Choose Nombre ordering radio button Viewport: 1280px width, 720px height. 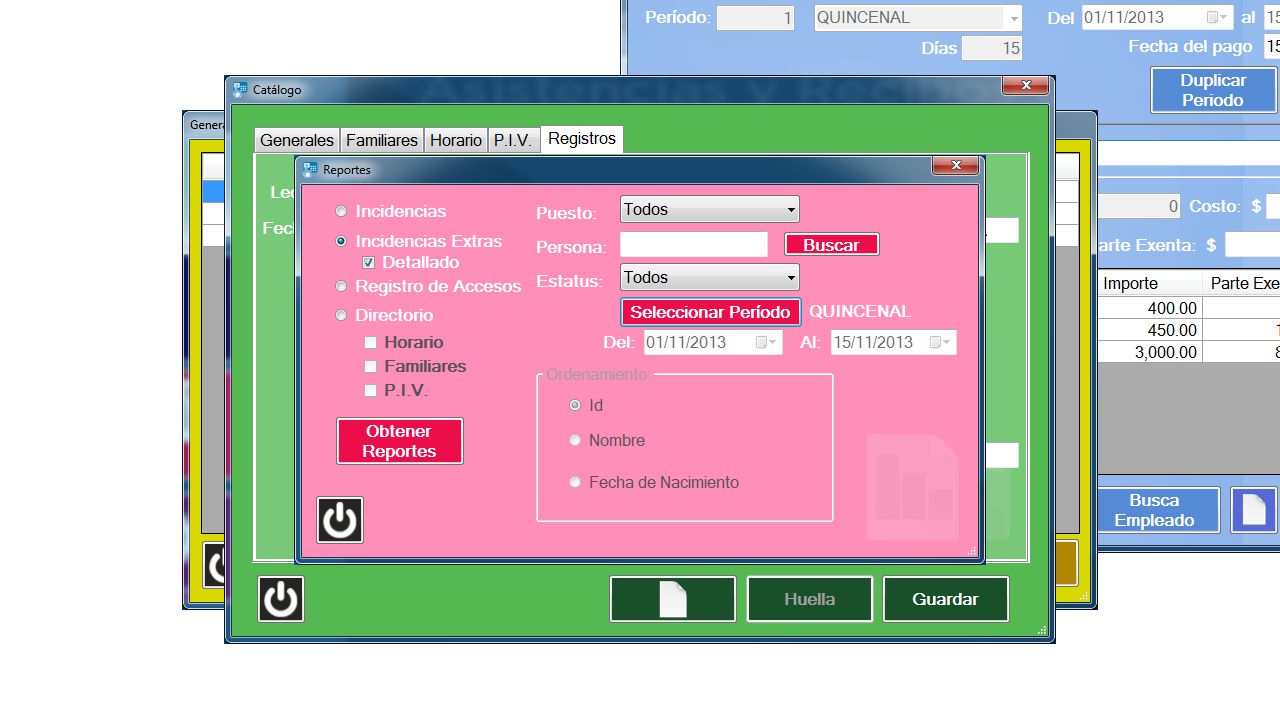click(x=575, y=440)
